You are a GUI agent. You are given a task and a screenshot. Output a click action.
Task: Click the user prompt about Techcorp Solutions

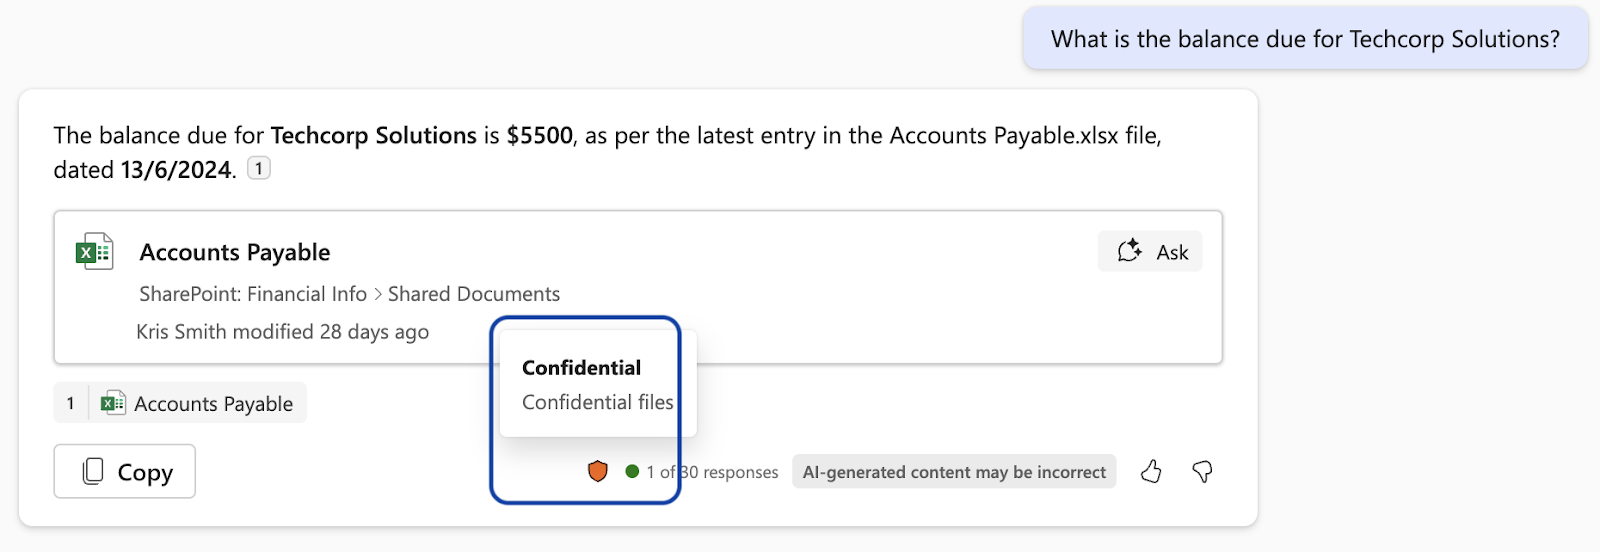click(x=1305, y=39)
